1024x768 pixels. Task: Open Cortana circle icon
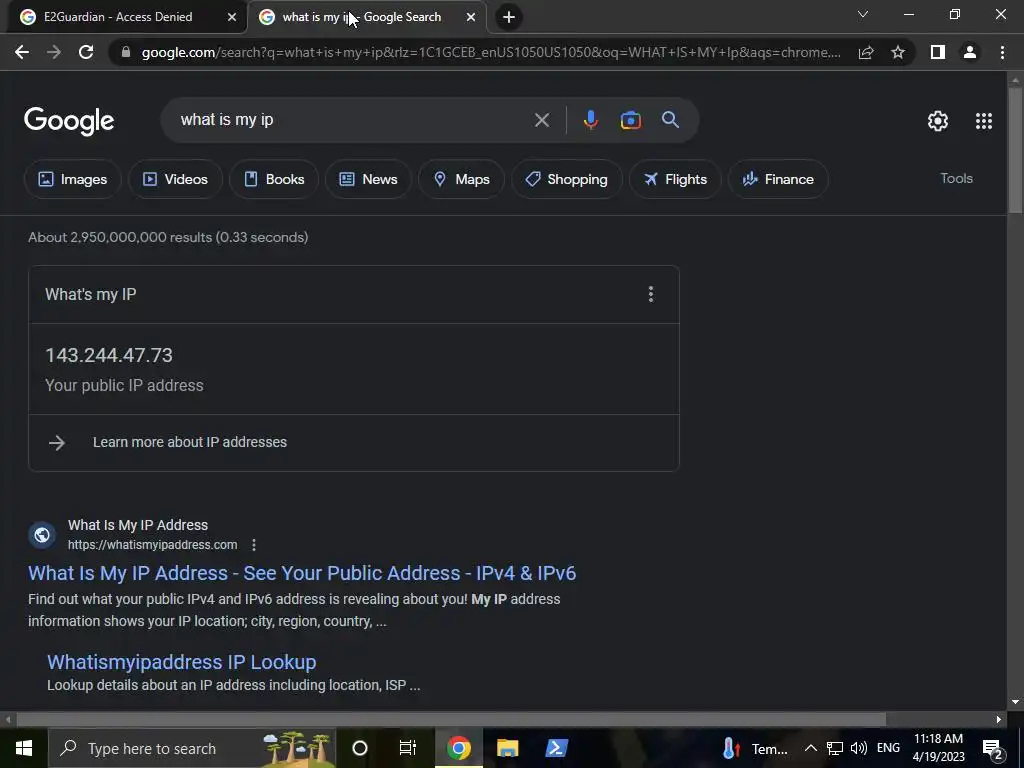[x=360, y=748]
